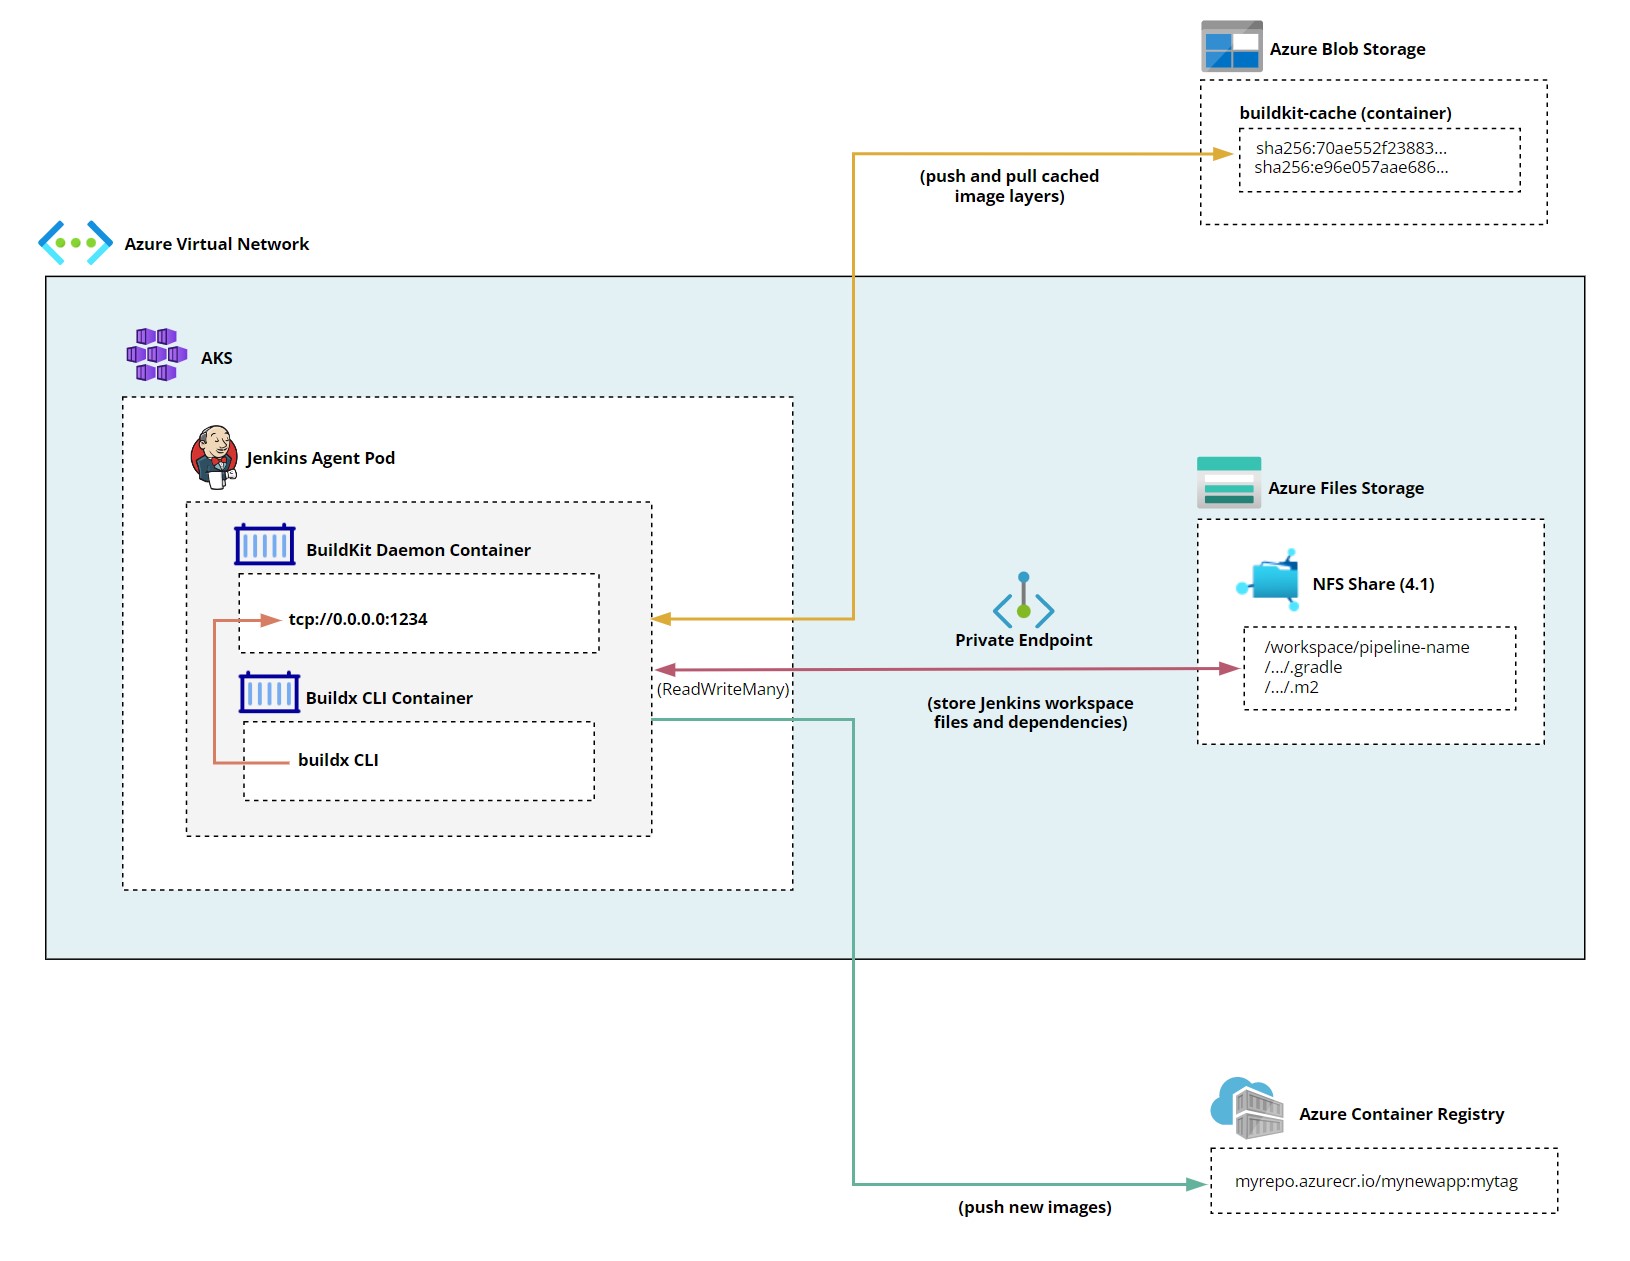Click the Azure Container Registry icon
Screen dimensions: 1630x1261
click(x=1247, y=1109)
